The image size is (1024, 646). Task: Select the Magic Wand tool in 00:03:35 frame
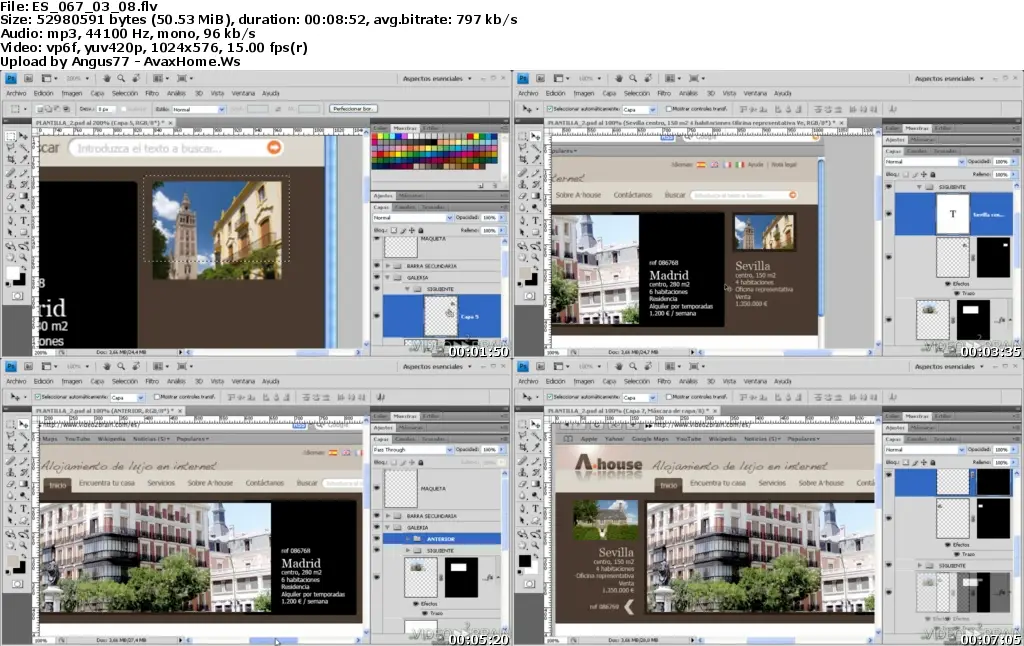click(536, 148)
